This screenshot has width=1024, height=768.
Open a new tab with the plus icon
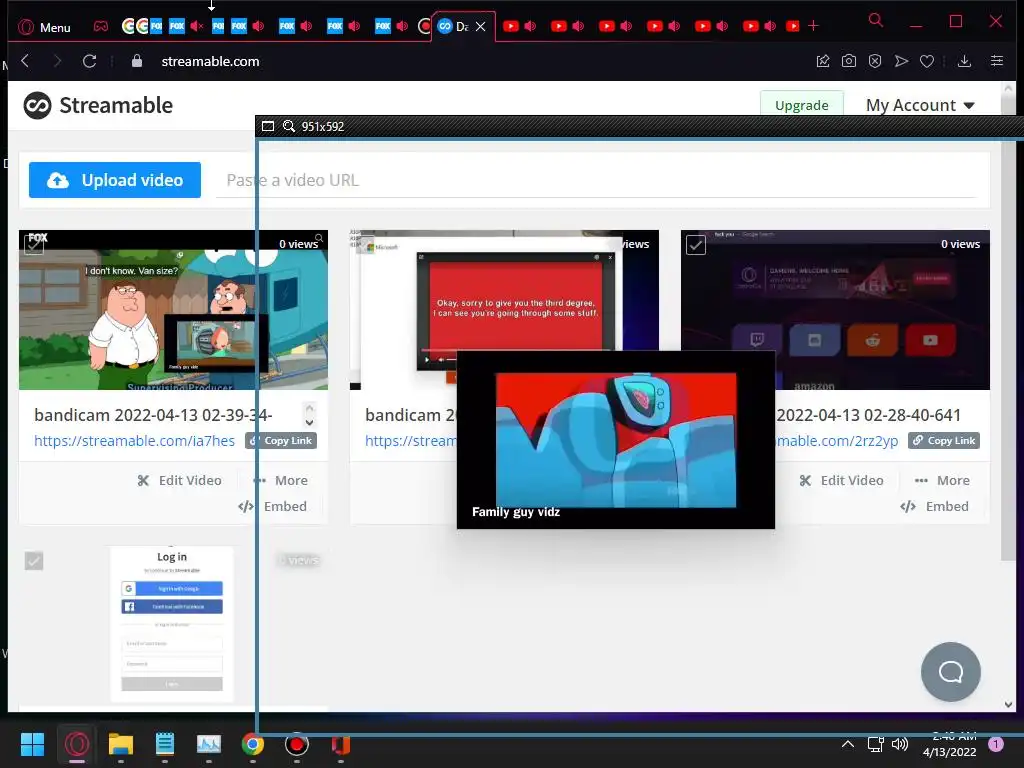pyautogui.click(x=813, y=25)
